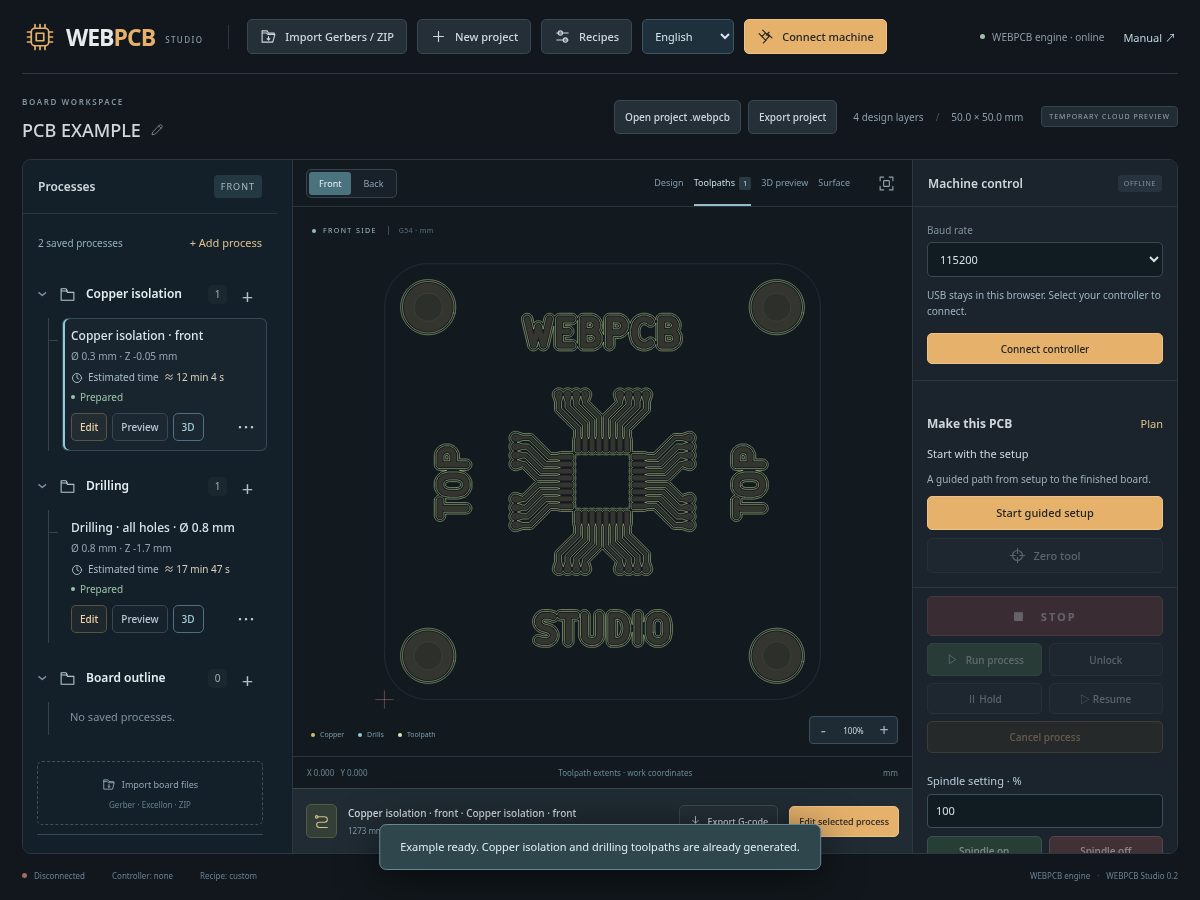Viewport: 1200px width, 900px height.
Task: Click the clock icon in Copper isolation estimated time
Action: click(77, 377)
